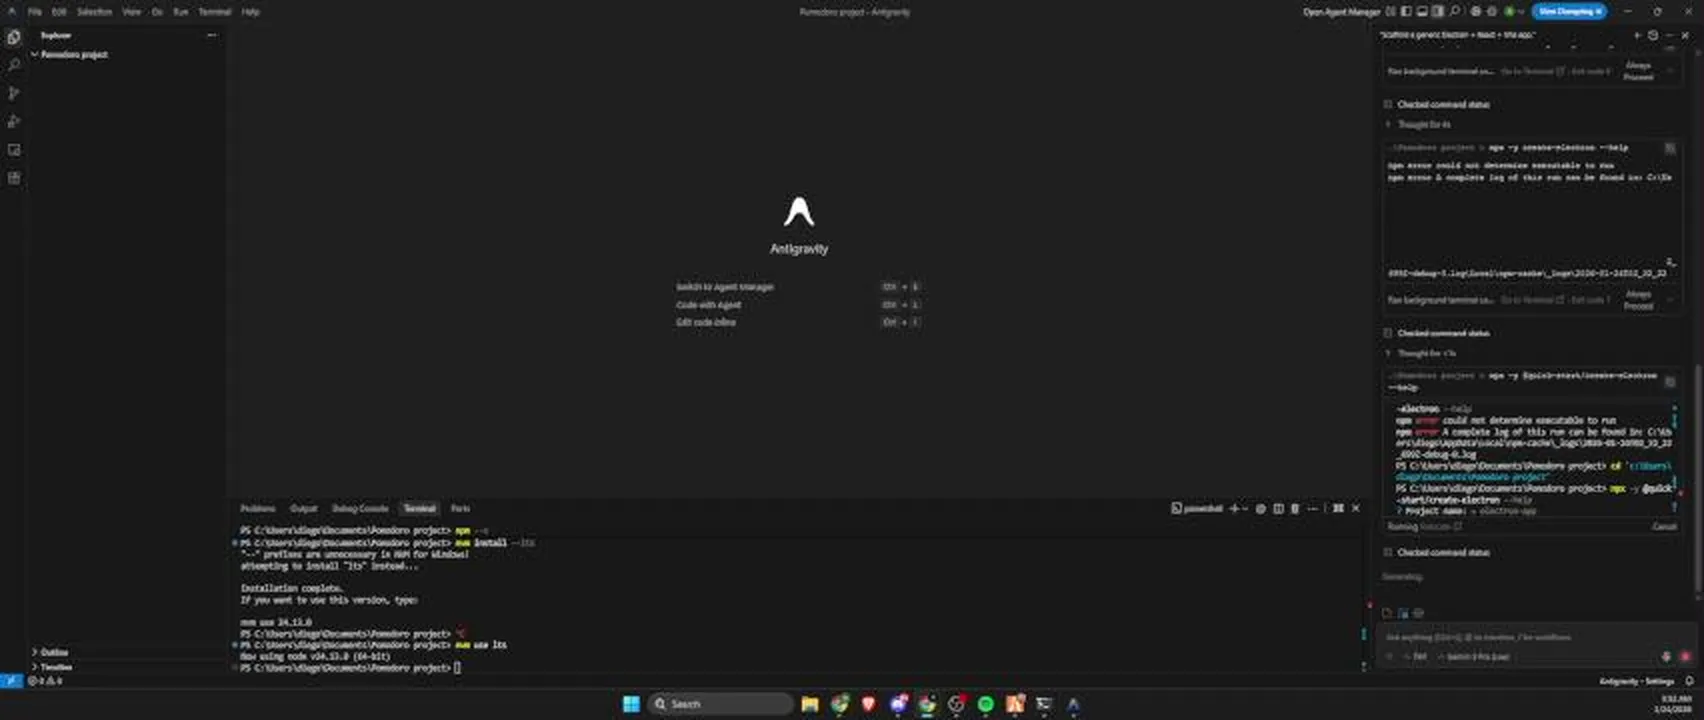Open File Explorer from the taskbar
1704x720 pixels.
(x=810, y=704)
